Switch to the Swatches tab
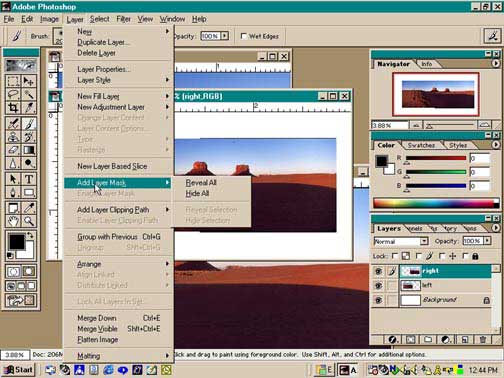The image size is (504, 378). point(421,145)
